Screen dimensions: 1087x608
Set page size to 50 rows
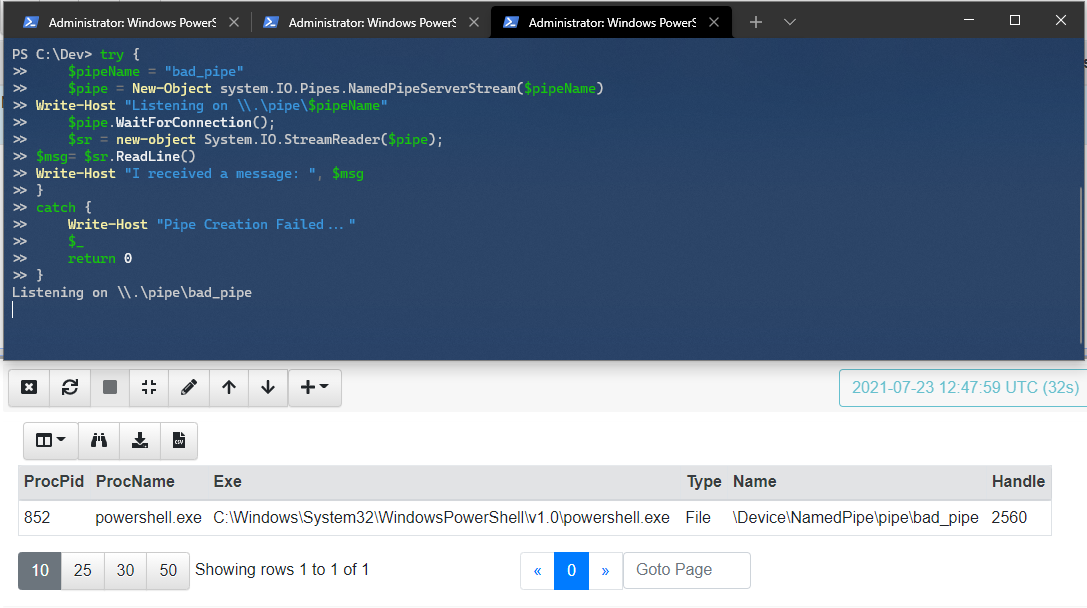[168, 571]
